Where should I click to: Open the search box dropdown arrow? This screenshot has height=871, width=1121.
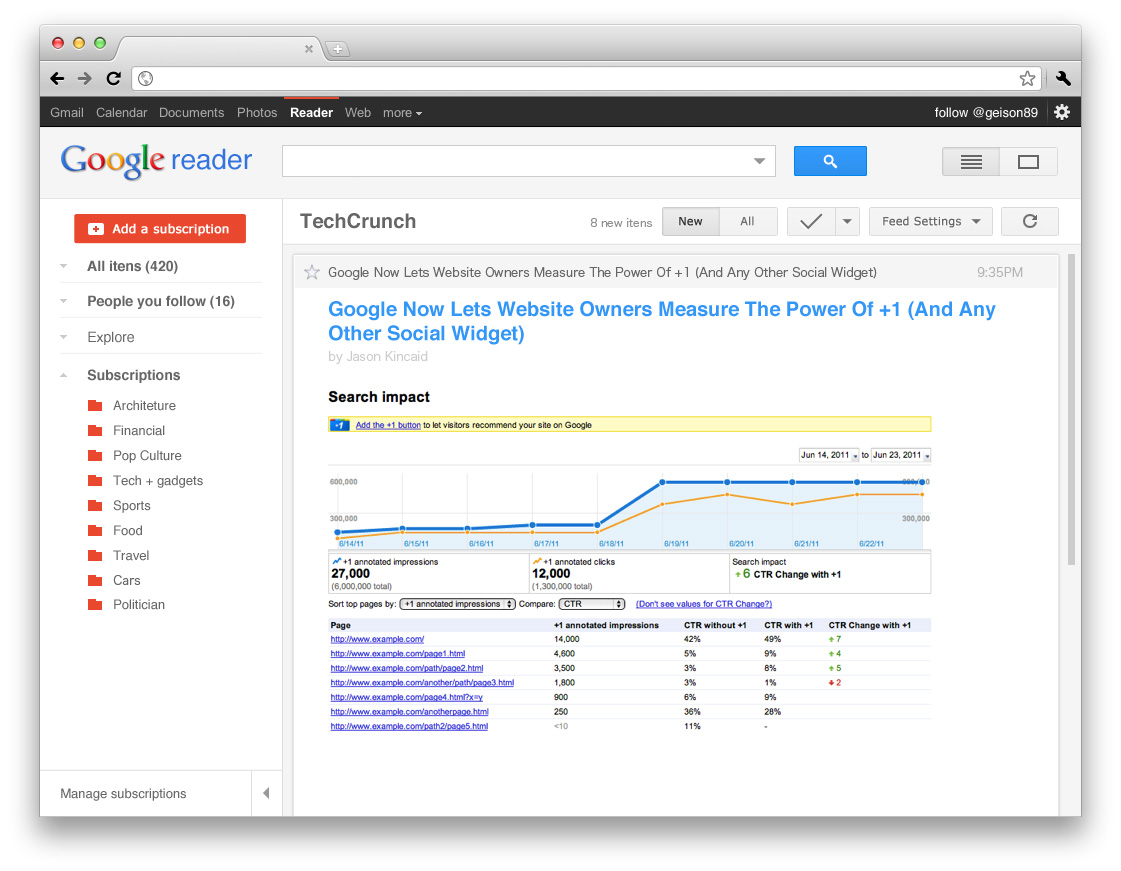click(759, 161)
